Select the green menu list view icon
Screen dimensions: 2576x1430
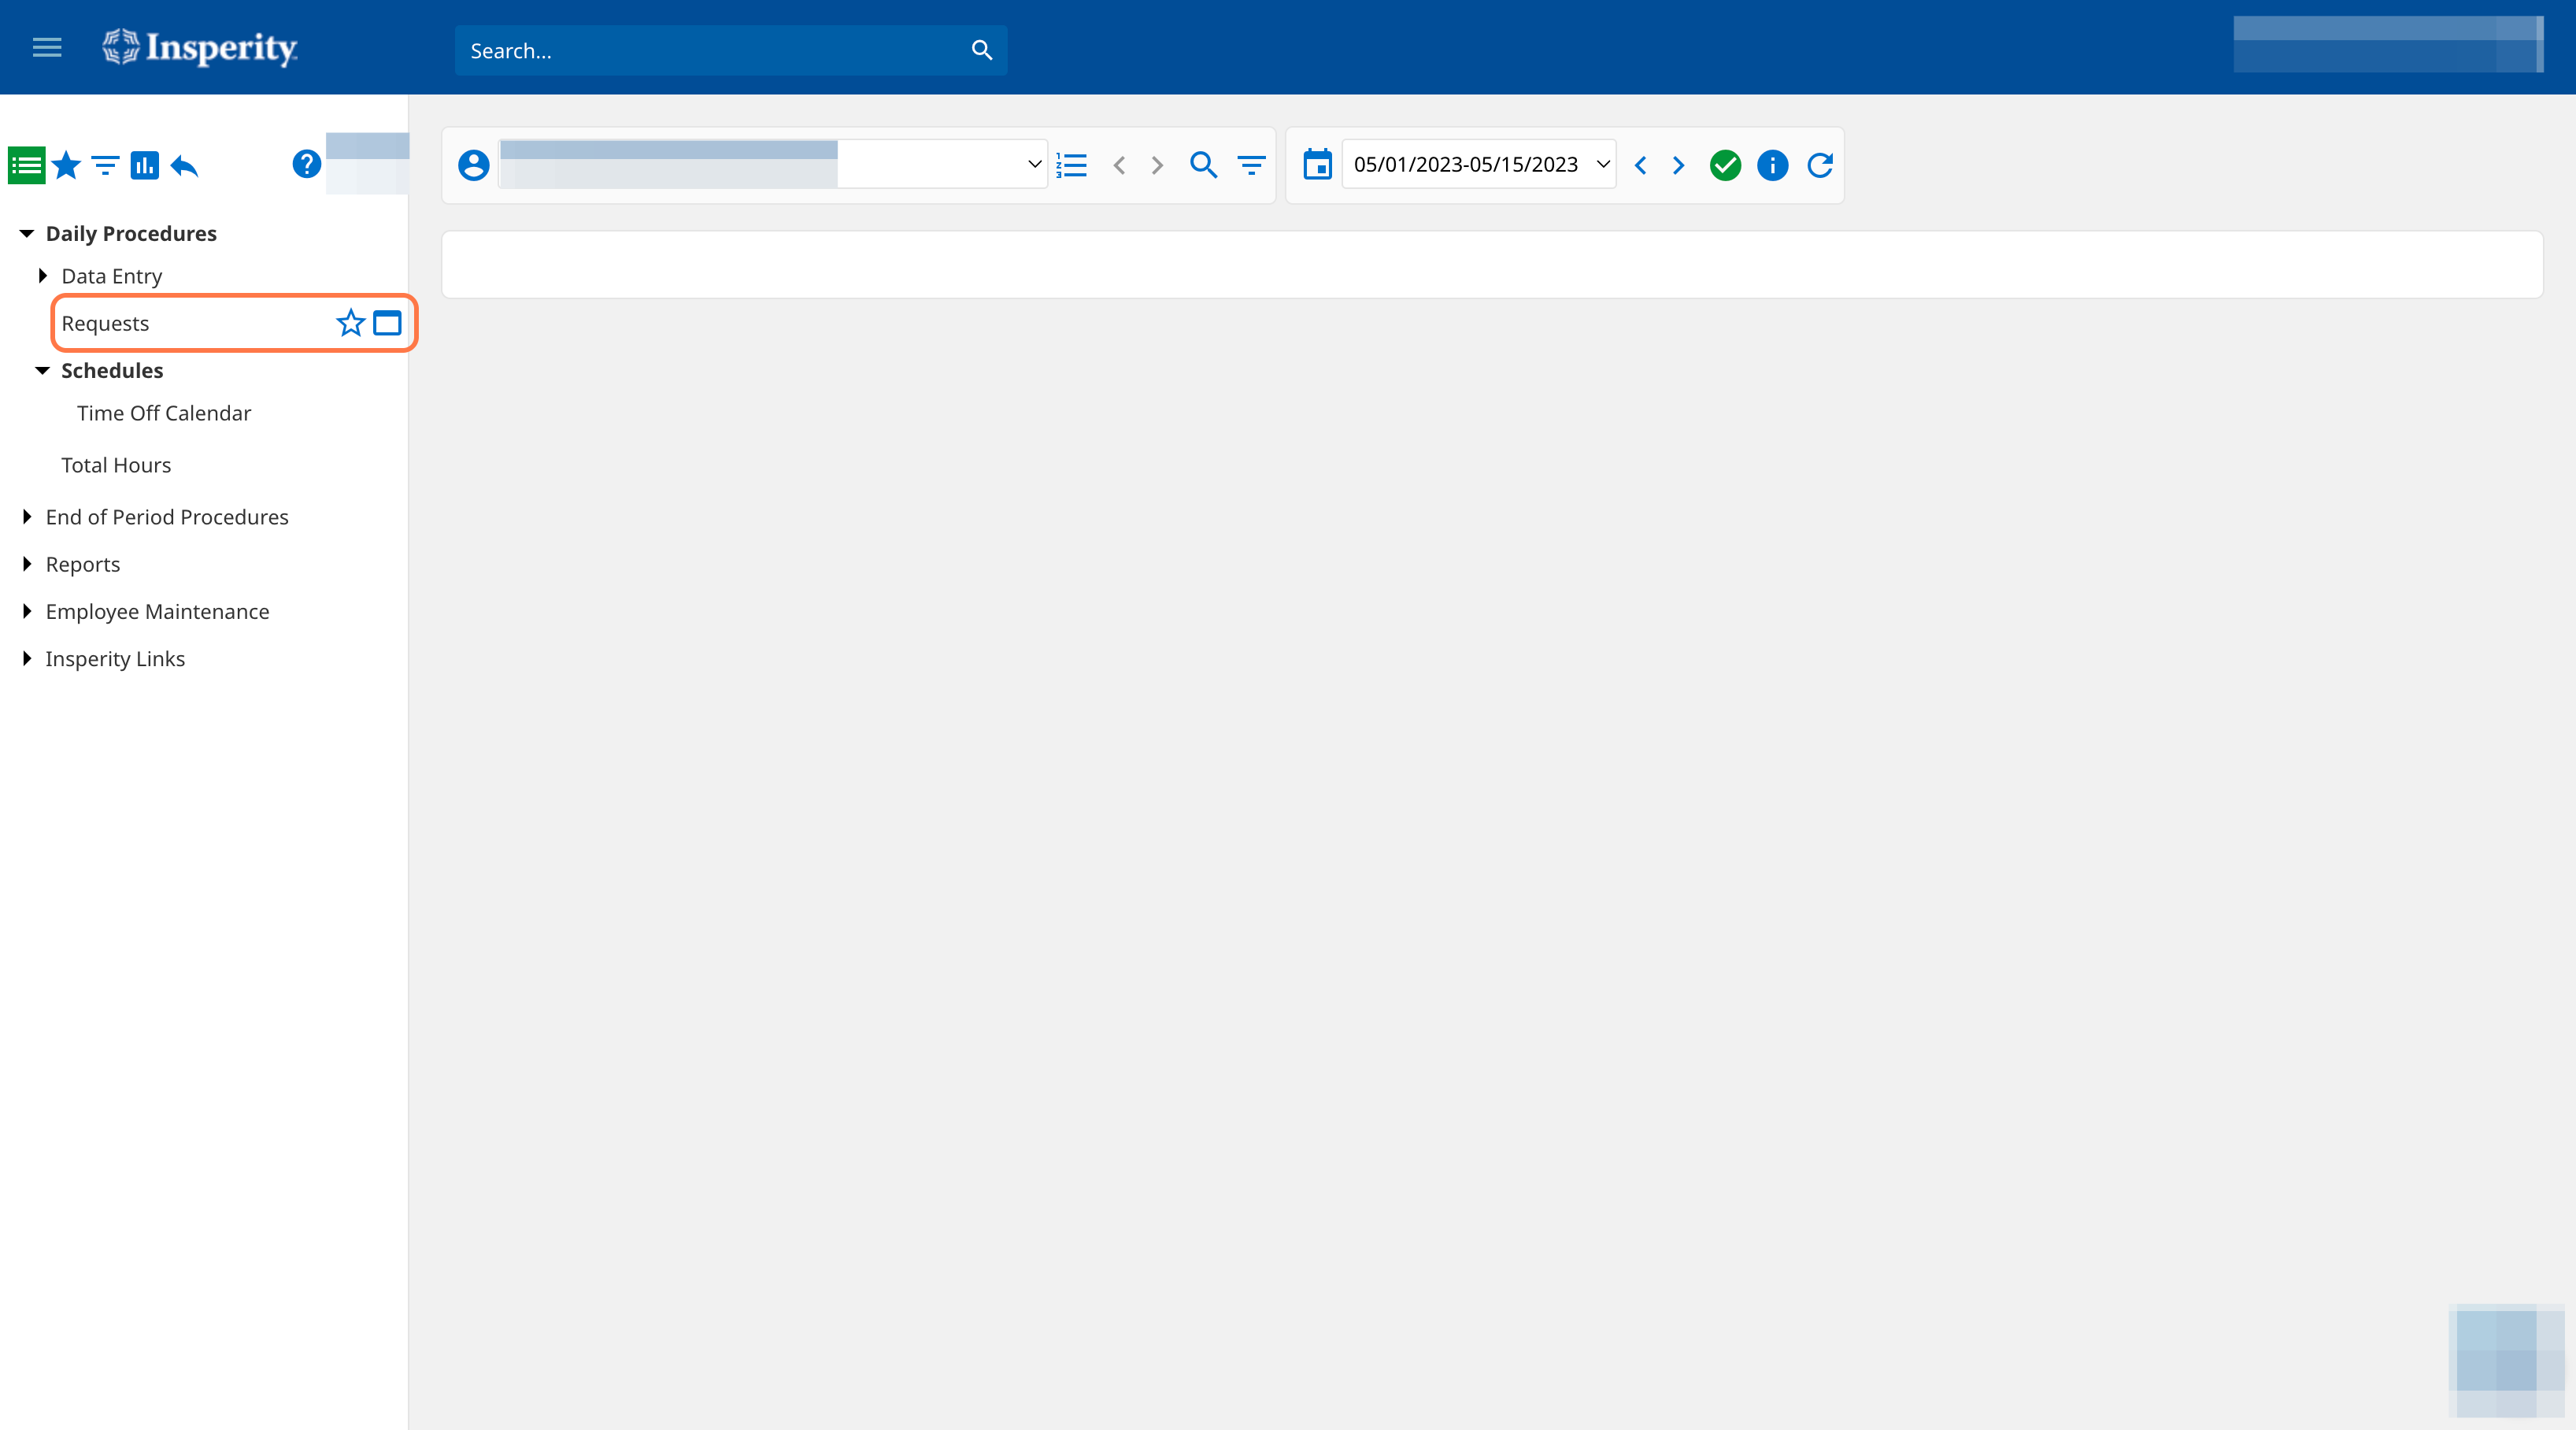(26, 165)
